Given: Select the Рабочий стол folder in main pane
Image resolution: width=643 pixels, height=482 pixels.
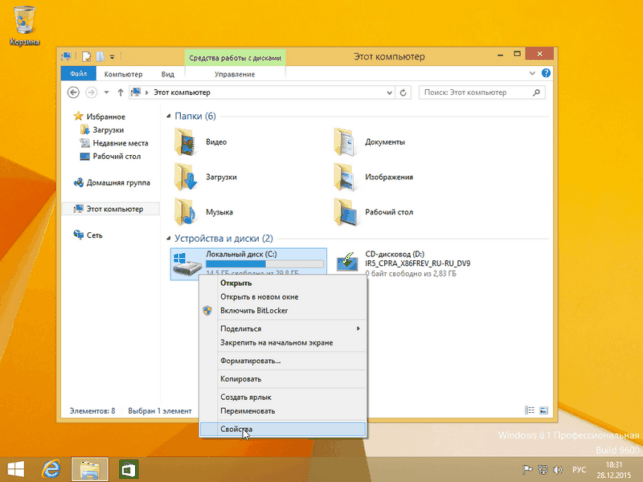Looking at the screenshot, I should (x=374, y=212).
